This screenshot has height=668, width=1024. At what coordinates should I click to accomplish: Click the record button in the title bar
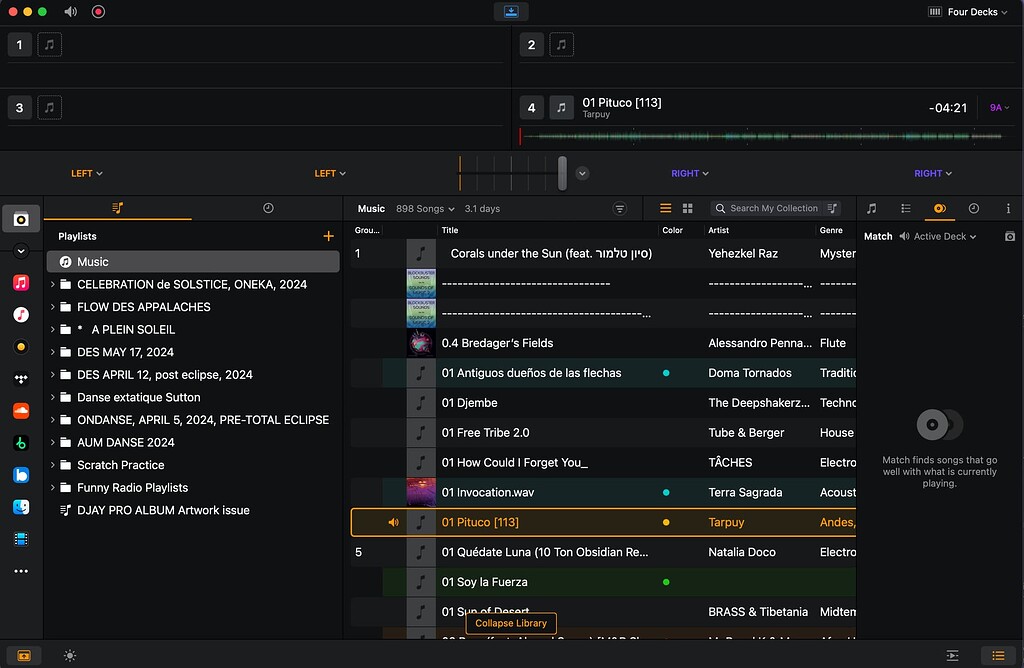[98, 12]
